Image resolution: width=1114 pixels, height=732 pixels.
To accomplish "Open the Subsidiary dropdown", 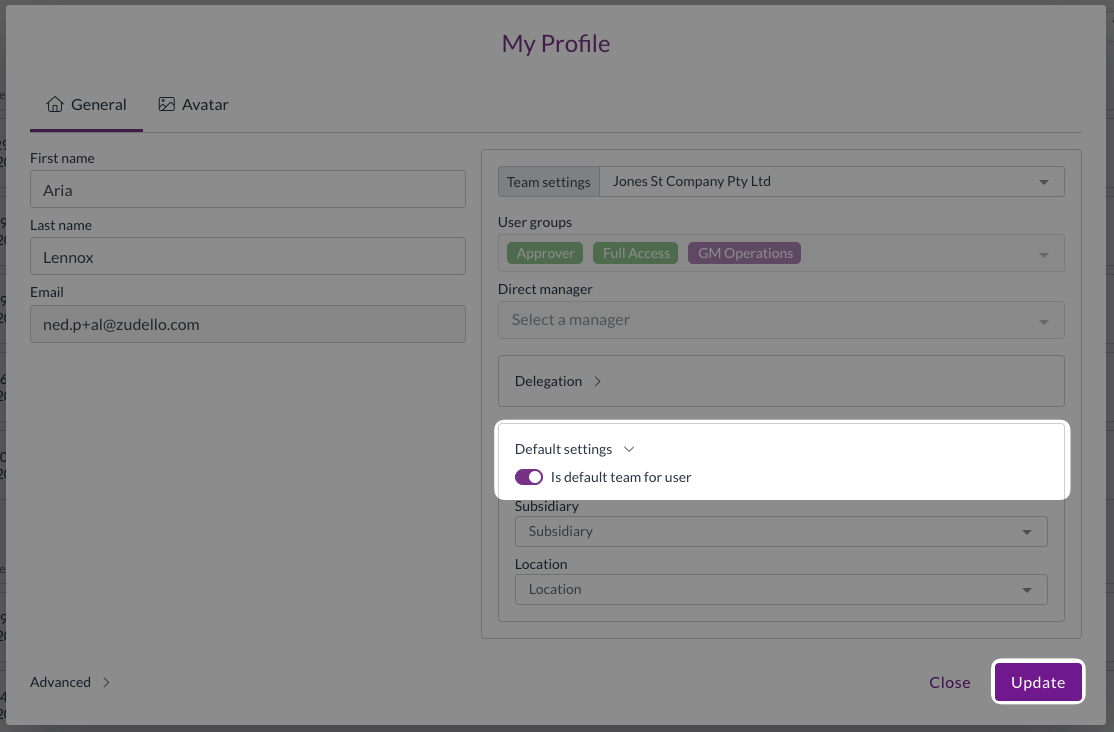I will (780, 531).
